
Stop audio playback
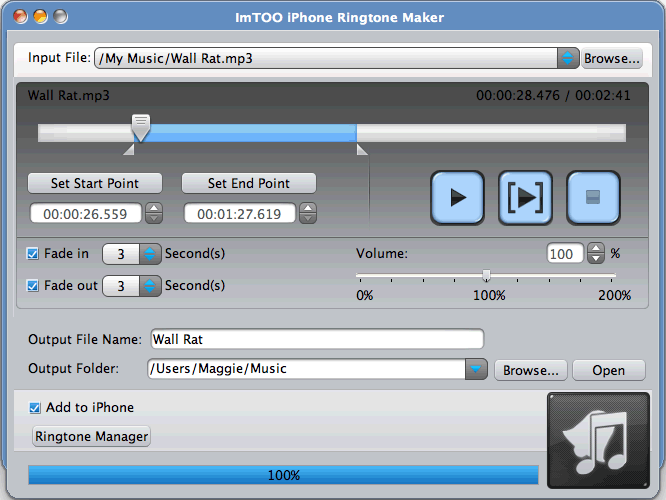point(593,198)
